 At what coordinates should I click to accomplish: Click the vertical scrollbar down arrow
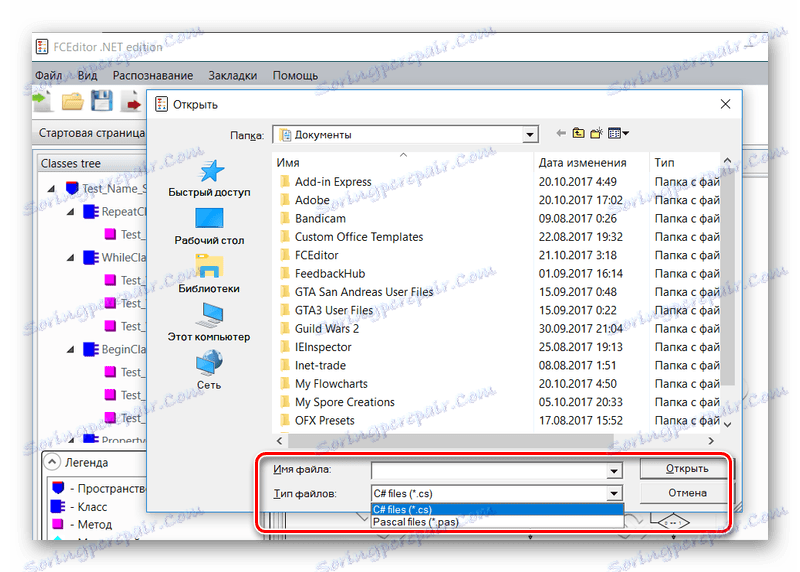click(x=728, y=424)
